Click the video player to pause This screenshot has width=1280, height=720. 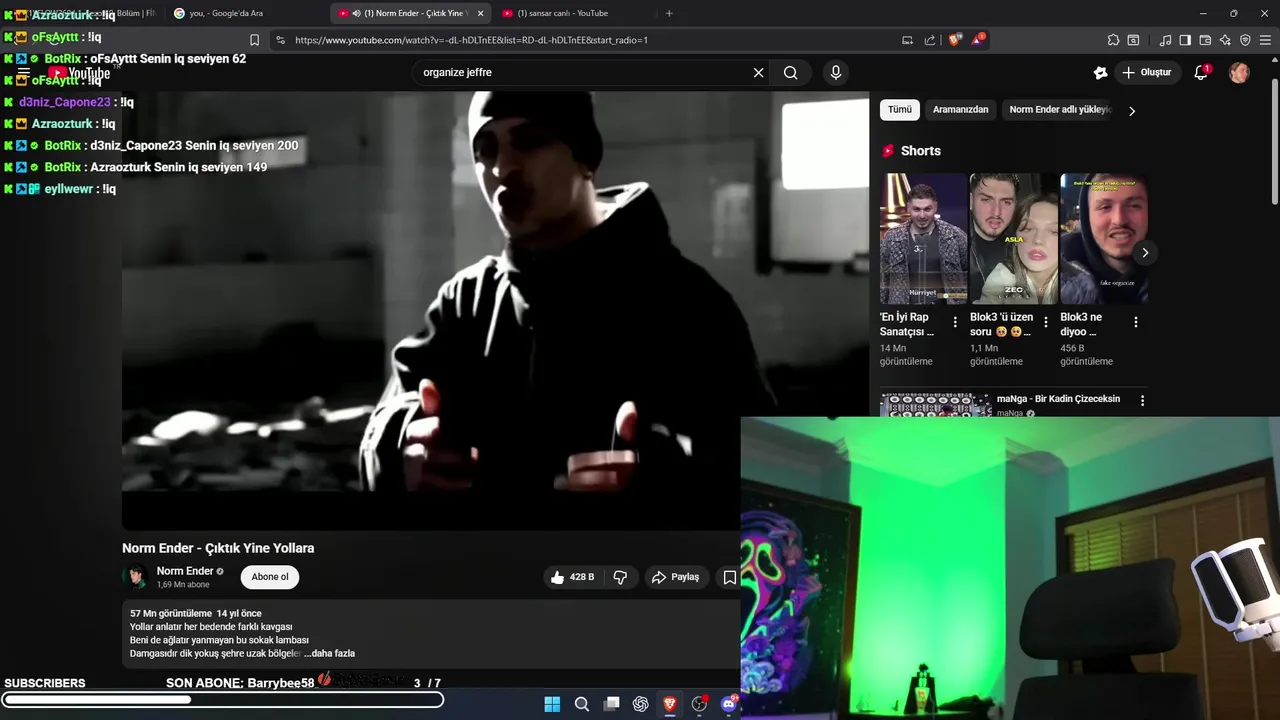coord(495,310)
